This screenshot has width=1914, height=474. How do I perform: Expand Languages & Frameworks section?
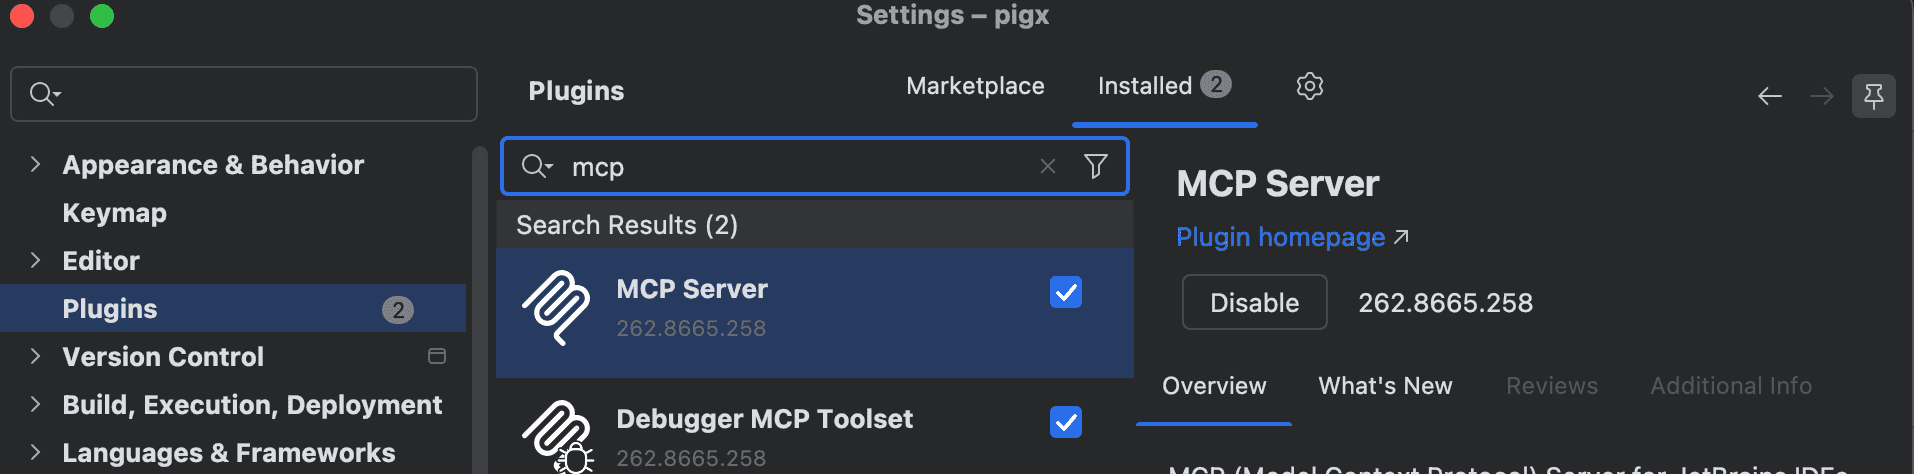pos(35,452)
